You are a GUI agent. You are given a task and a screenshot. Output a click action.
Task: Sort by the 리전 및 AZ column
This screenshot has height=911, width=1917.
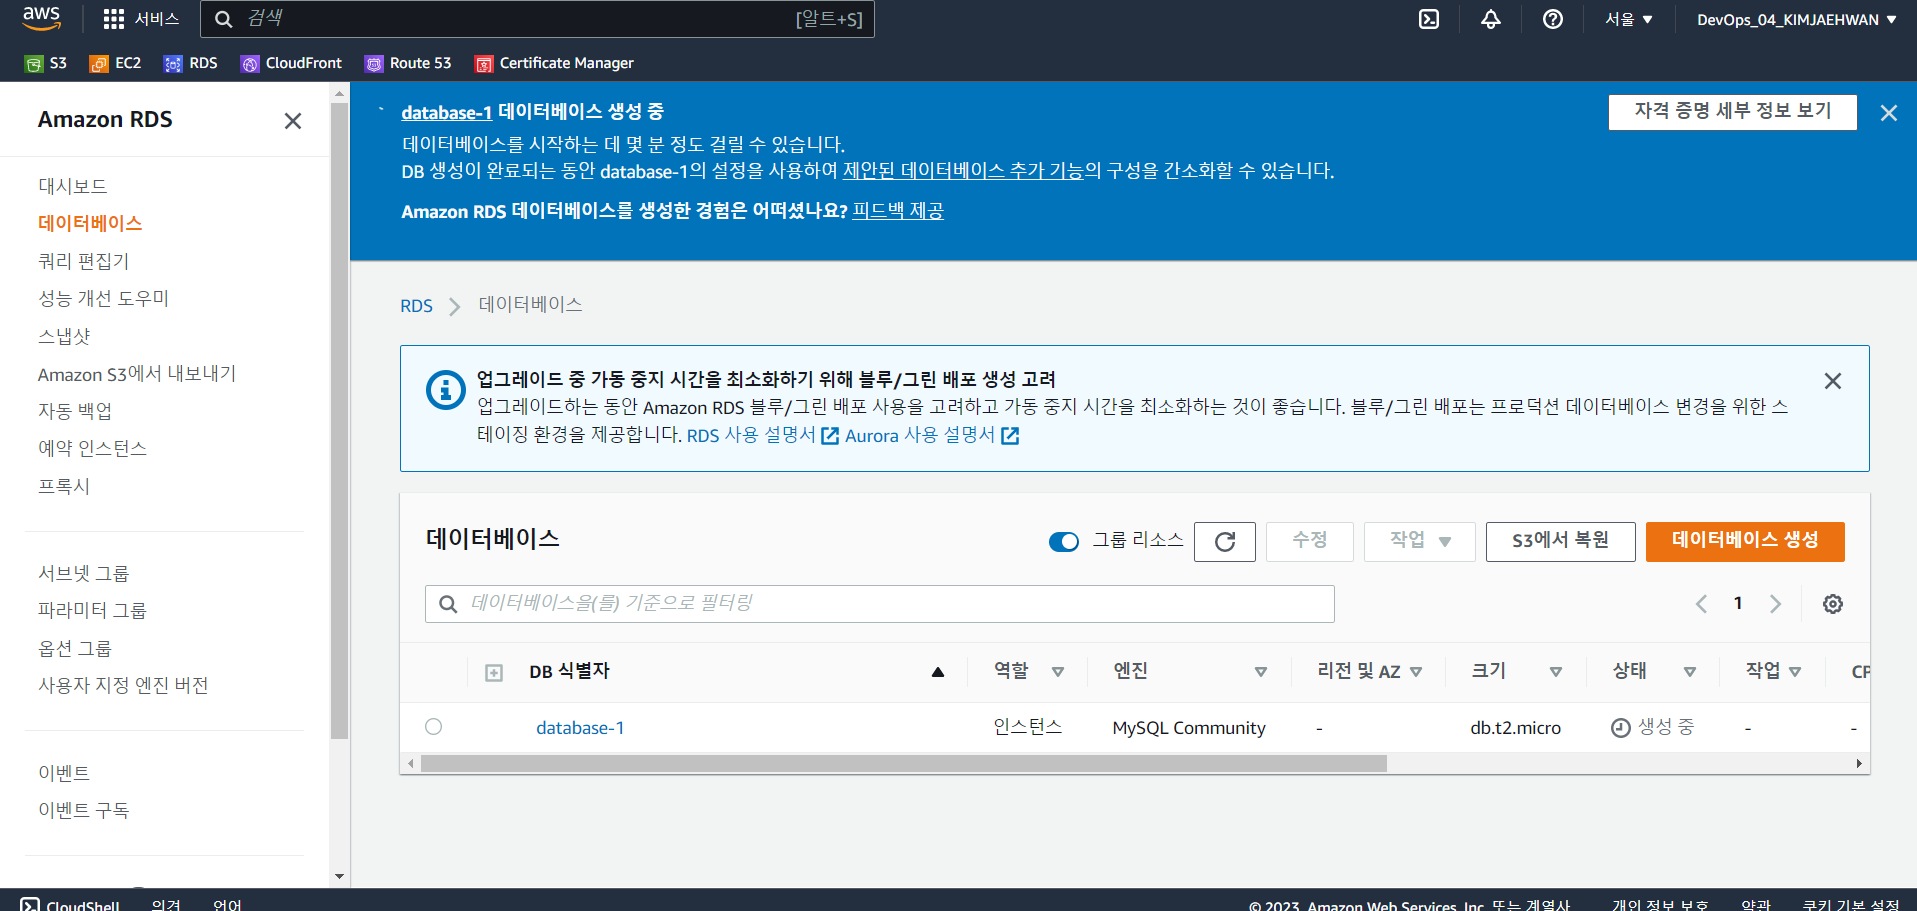1416,672
